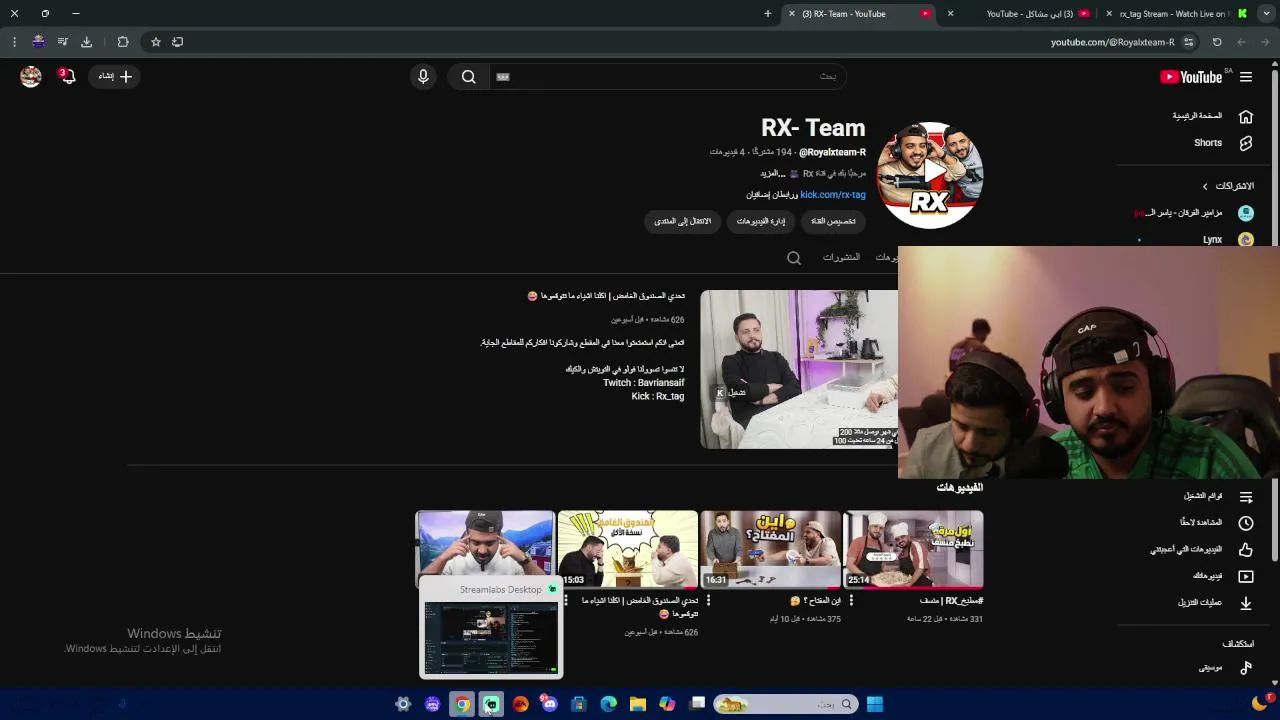Screen dimensions: 1280x720
Task: Open a new browser tab
Action: click(768, 14)
